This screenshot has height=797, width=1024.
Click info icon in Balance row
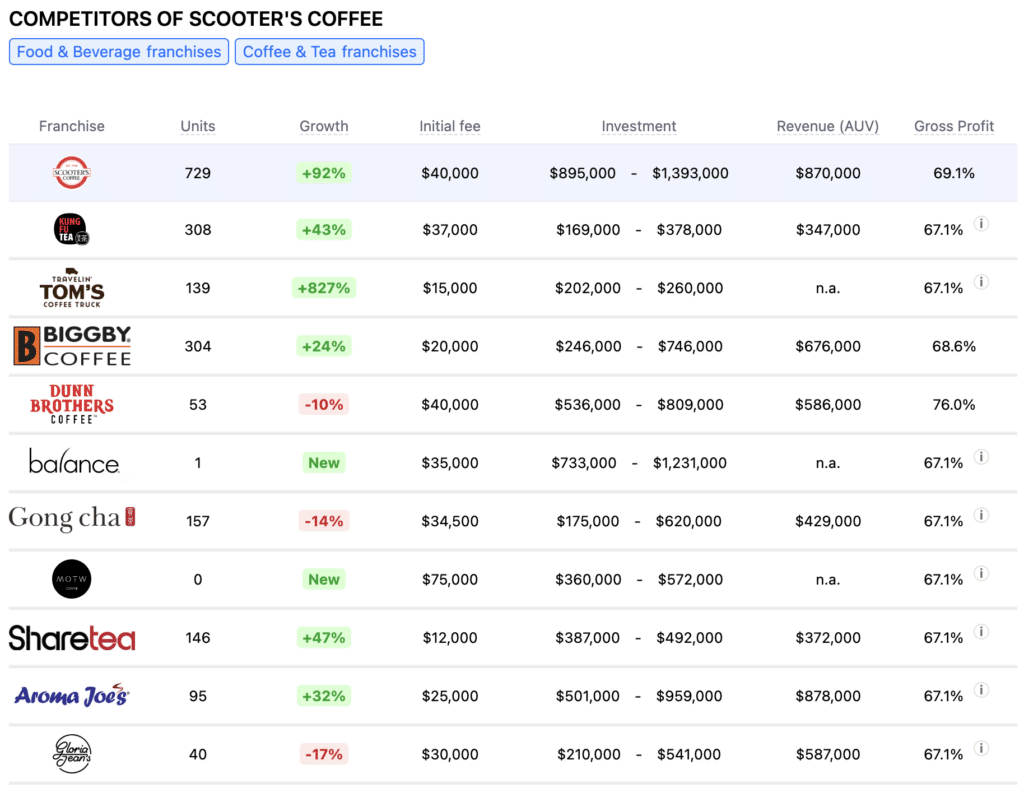(x=981, y=457)
